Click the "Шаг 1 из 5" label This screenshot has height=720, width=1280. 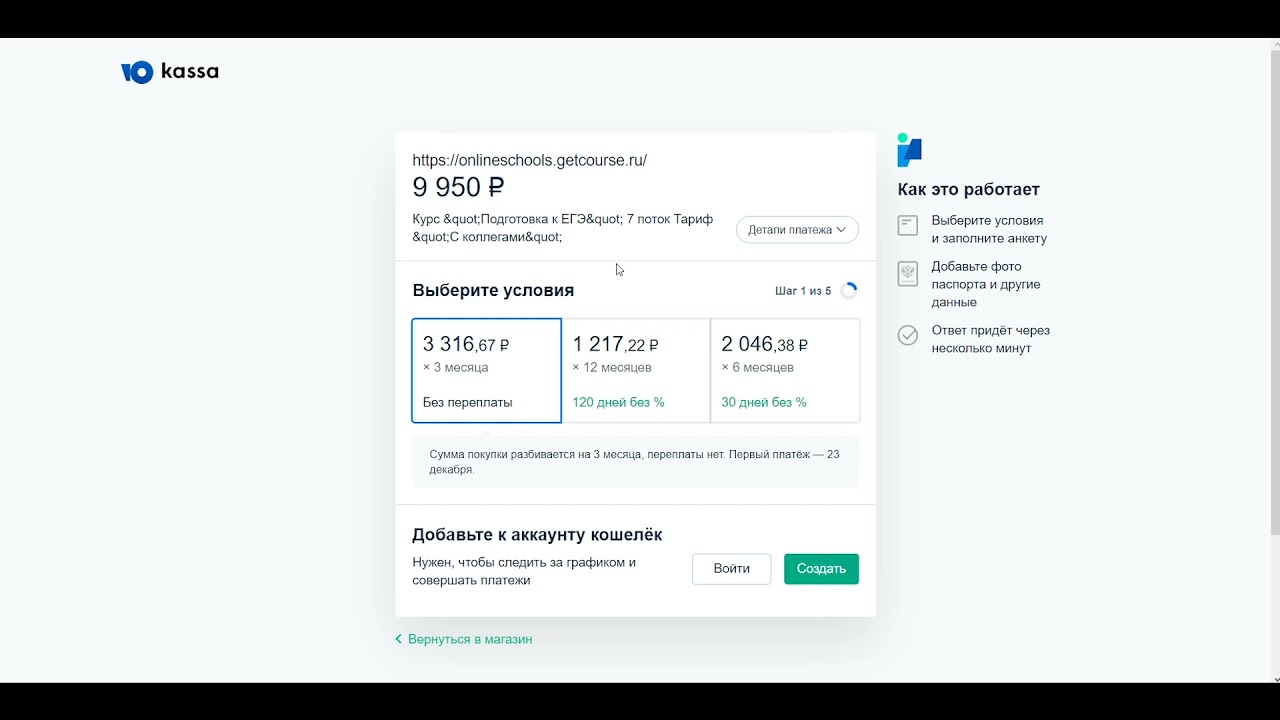click(803, 291)
